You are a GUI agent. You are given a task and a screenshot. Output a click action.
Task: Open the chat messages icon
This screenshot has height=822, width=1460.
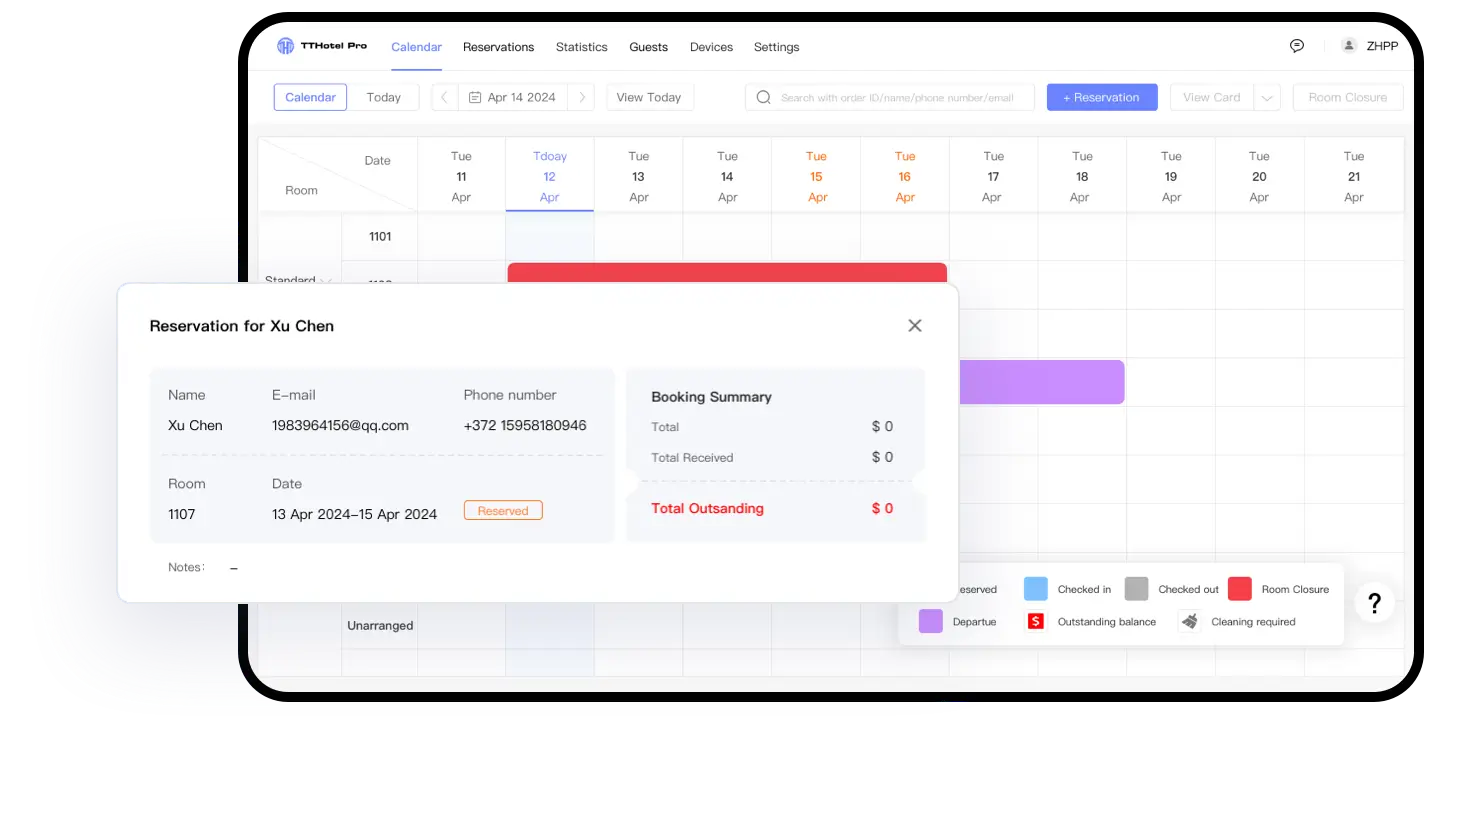tap(1297, 46)
